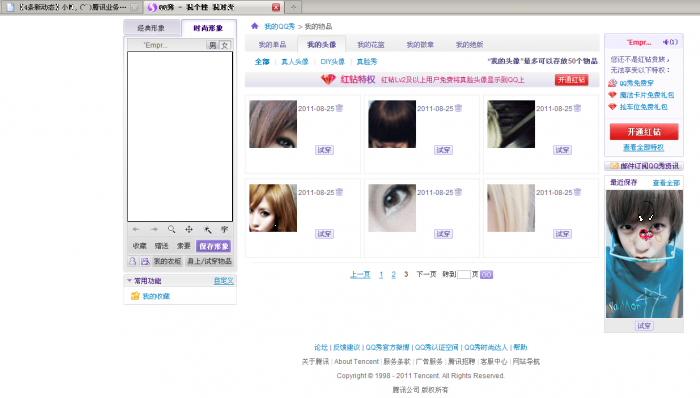Go to page 1

click(x=381, y=274)
